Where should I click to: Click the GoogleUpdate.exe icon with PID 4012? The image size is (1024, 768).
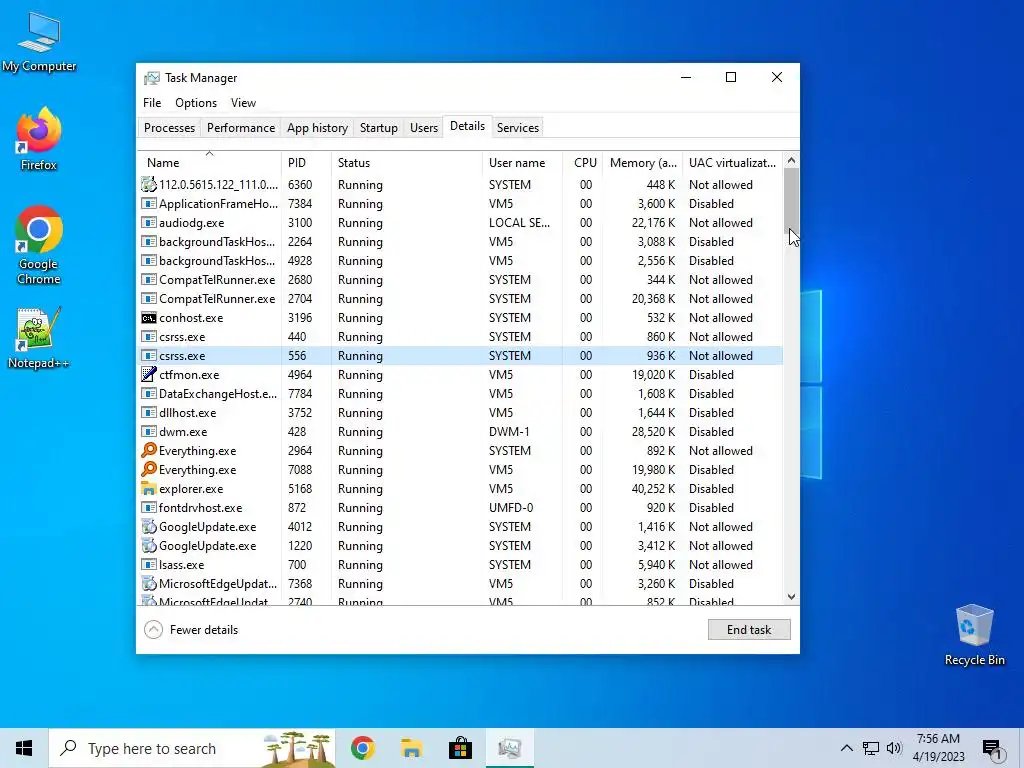(149, 526)
